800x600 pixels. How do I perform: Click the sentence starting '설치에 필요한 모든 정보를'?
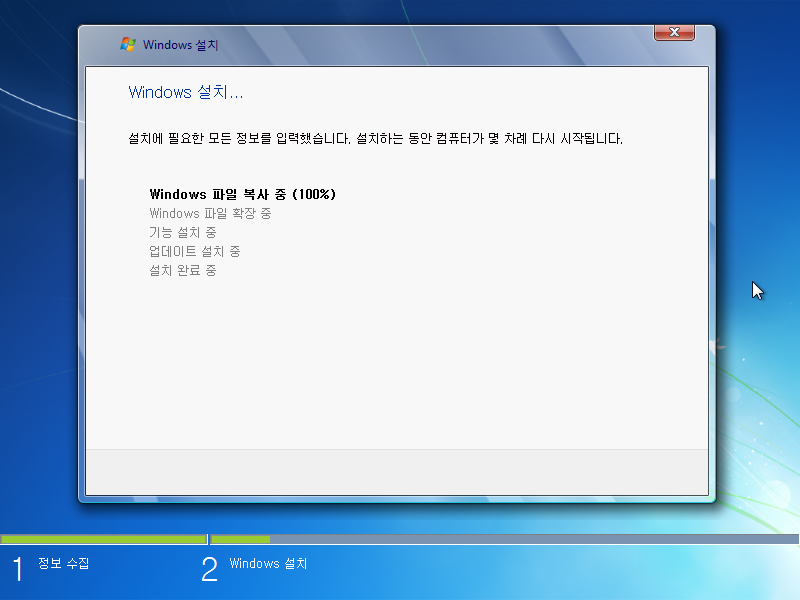click(x=376, y=138)
